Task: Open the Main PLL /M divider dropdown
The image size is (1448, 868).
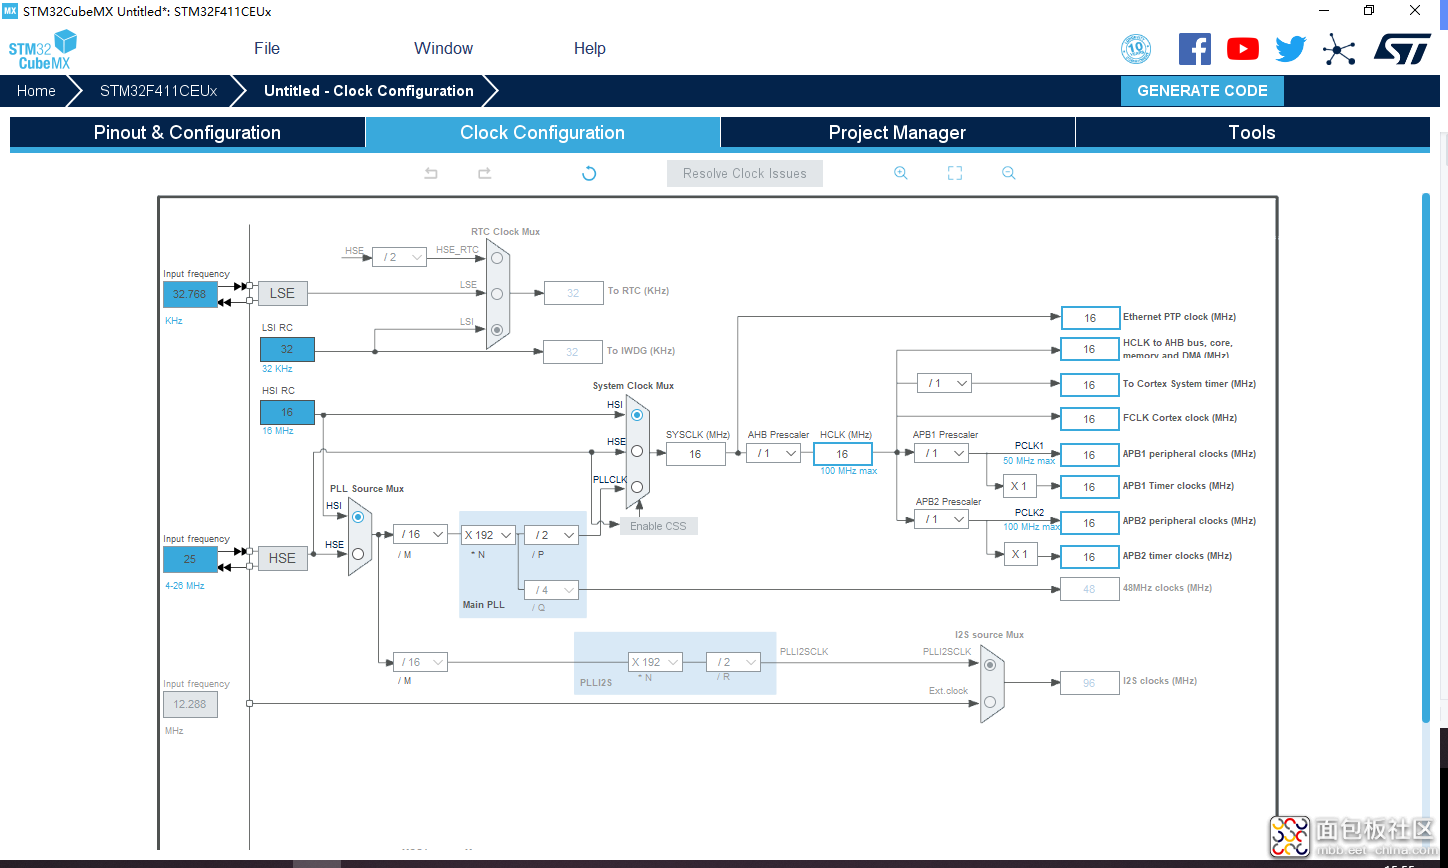Action: click(420, 535)
